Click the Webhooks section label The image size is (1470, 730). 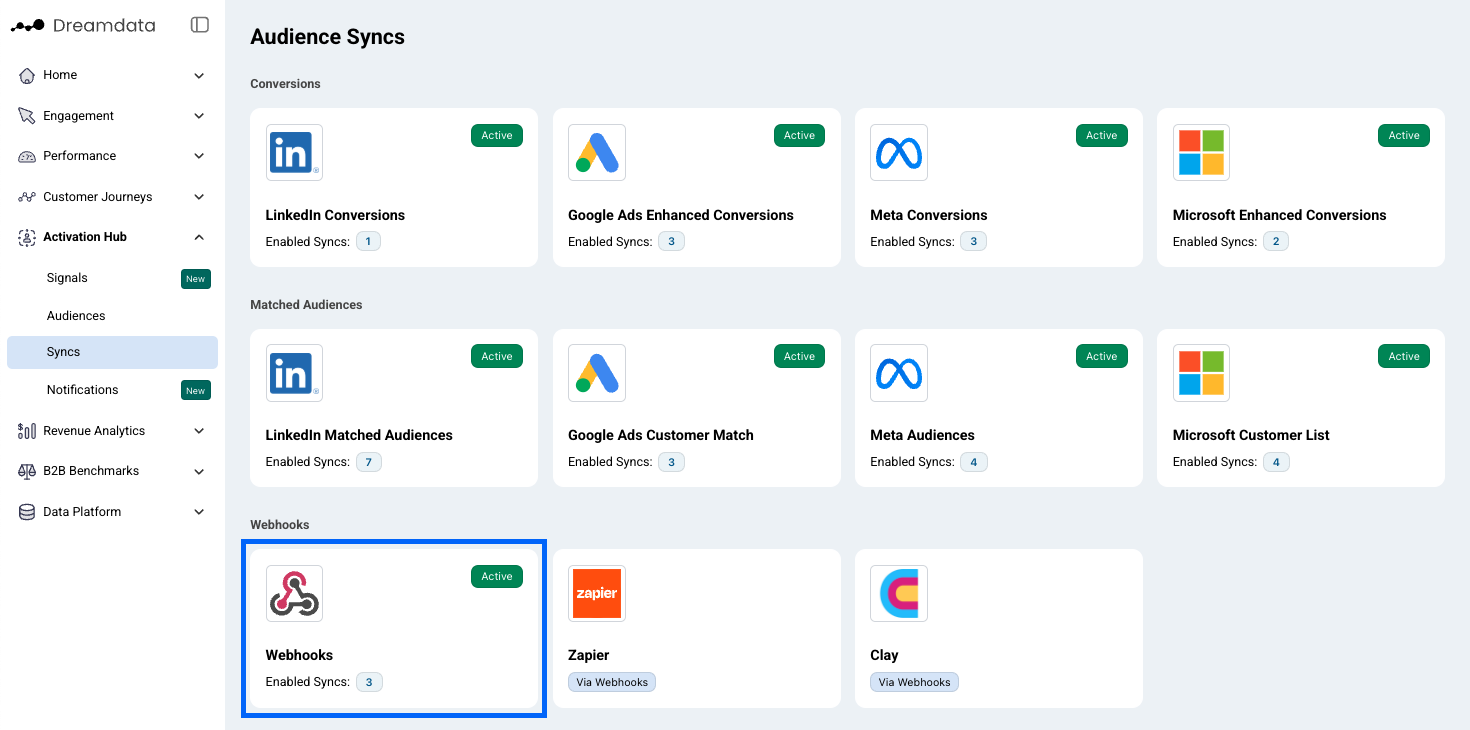pyautogui.click(x=280, y=525)
